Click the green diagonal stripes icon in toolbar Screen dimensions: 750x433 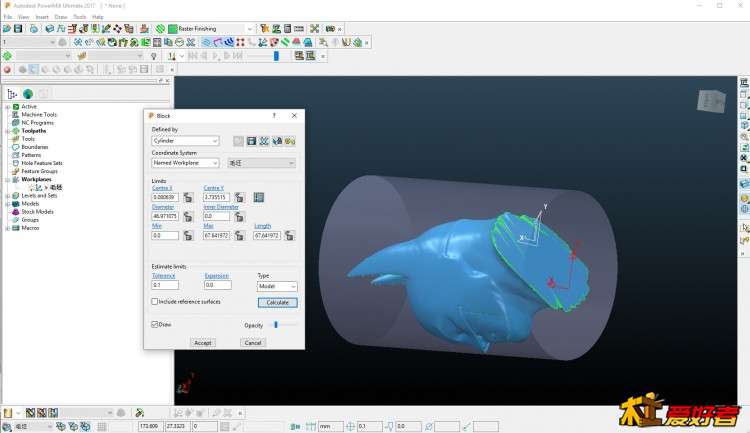(285, 43)
